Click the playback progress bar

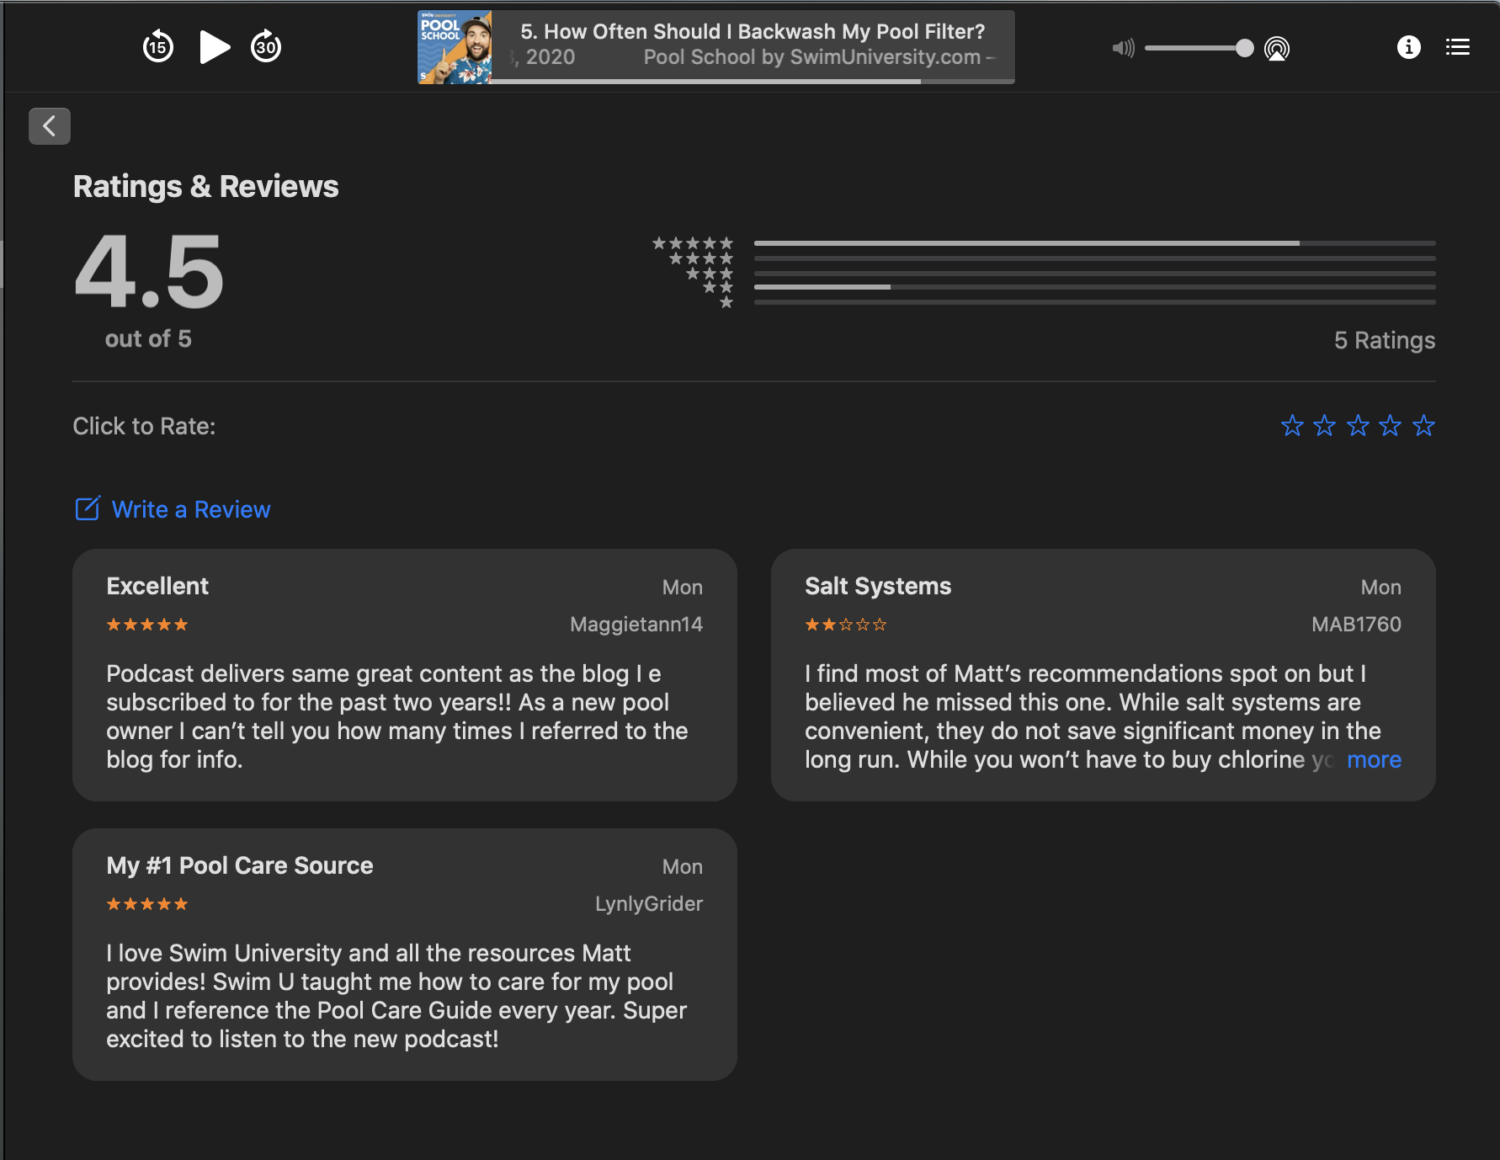click(752, 82)
